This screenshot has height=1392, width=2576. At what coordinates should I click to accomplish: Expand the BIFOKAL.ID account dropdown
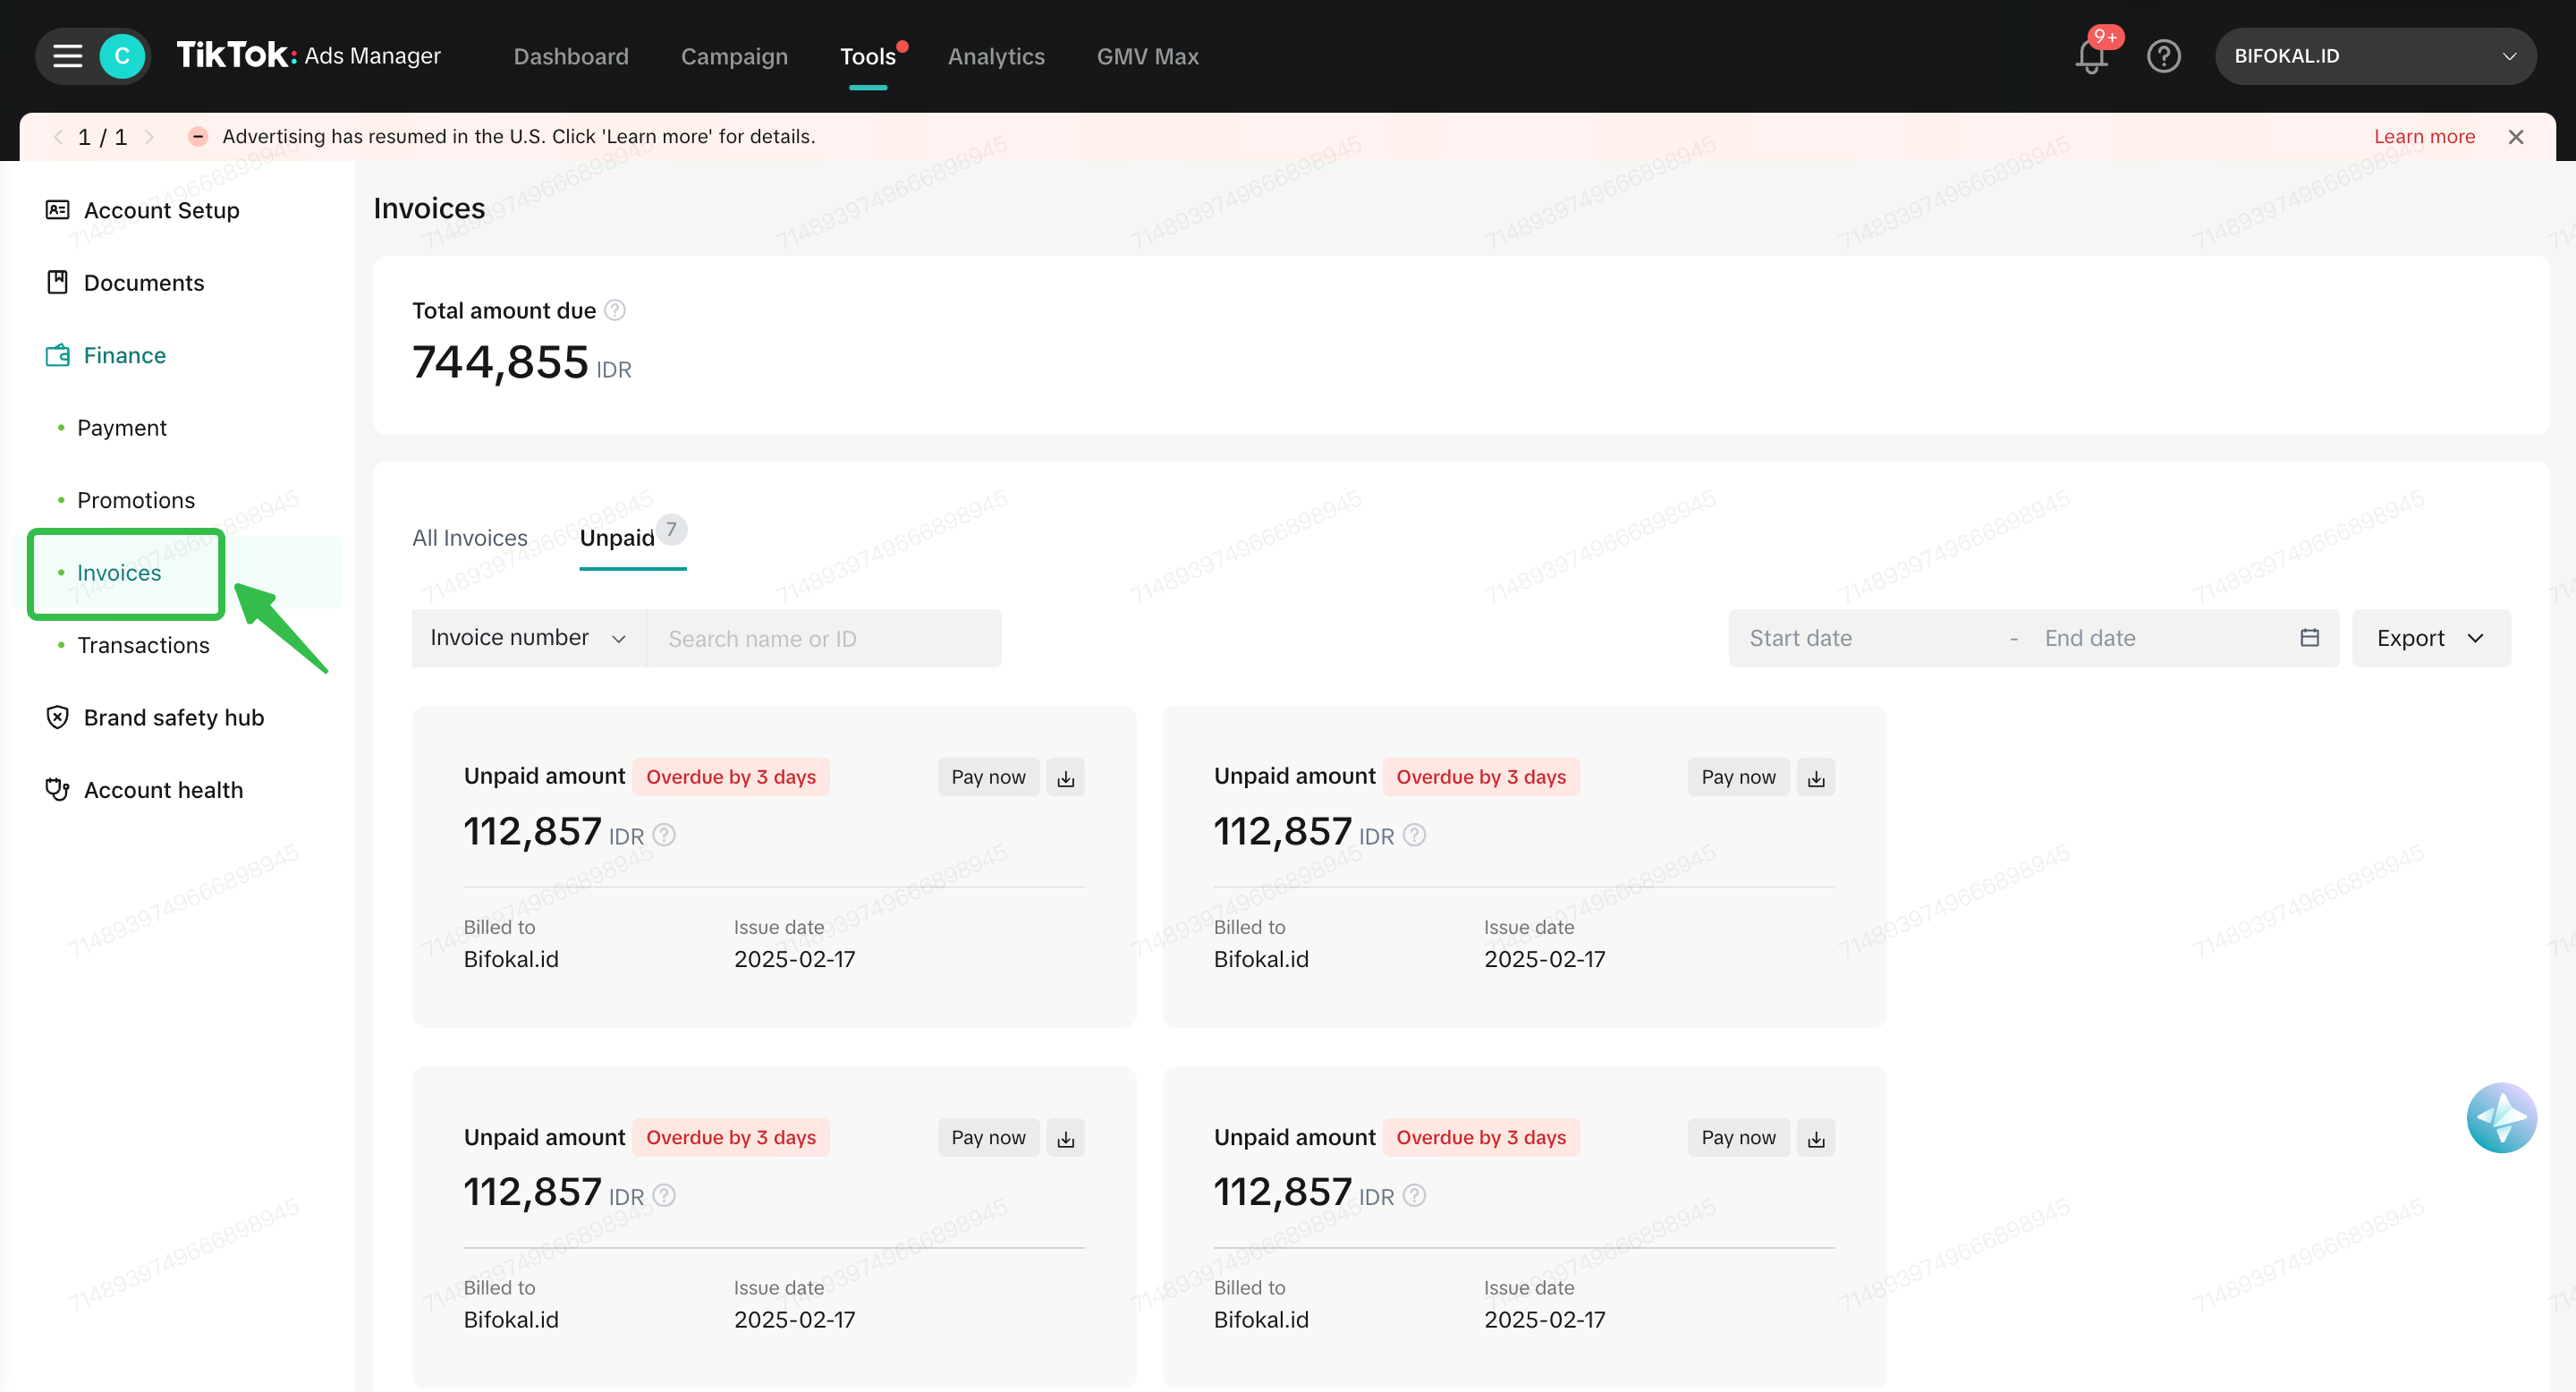(2374, 56)
